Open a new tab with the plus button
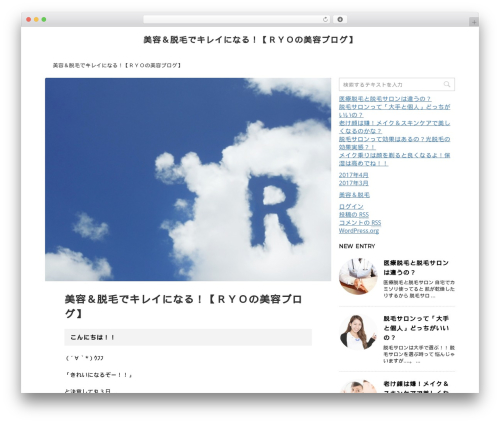 click(474, 22)
